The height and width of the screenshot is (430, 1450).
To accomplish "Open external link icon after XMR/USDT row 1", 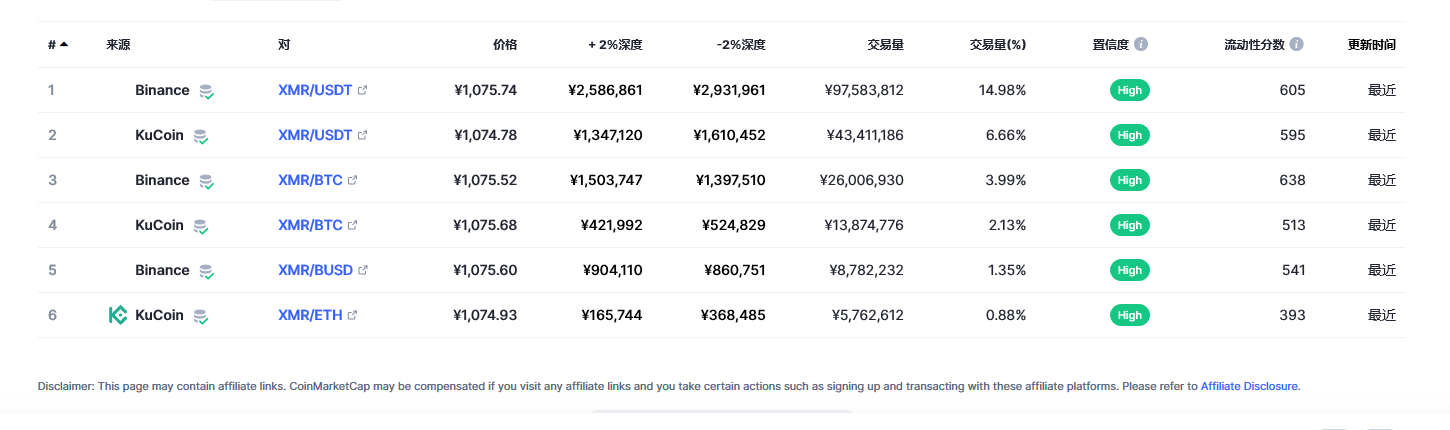I will (362, 90).
